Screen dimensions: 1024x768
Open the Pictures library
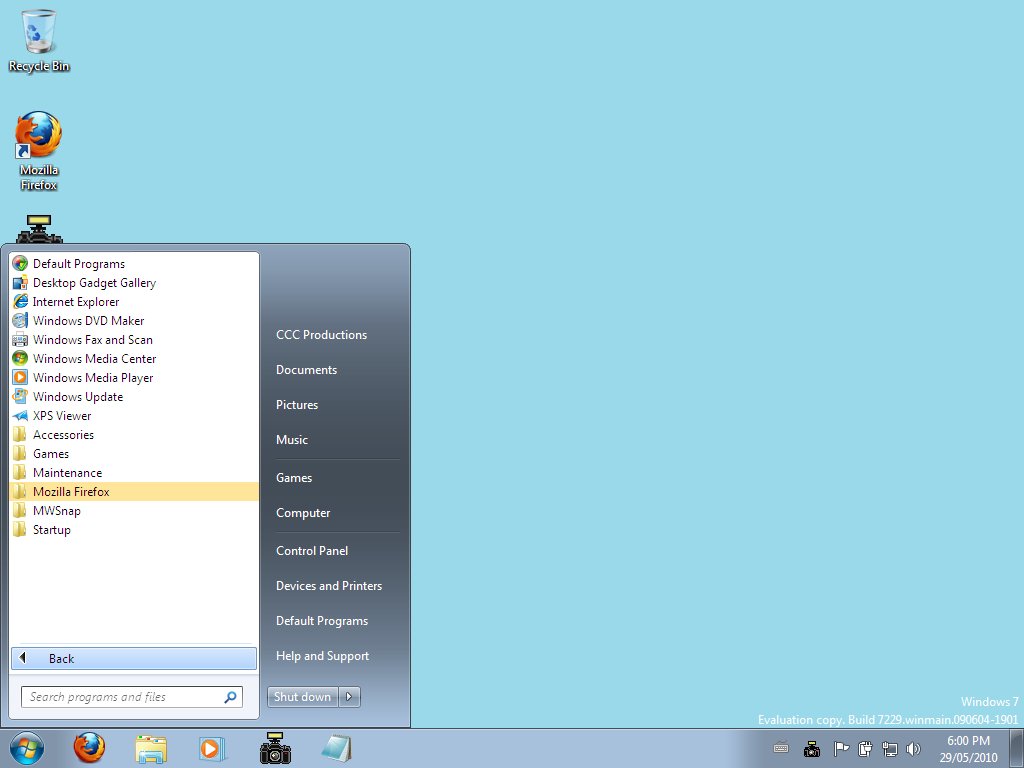point(296,405)
